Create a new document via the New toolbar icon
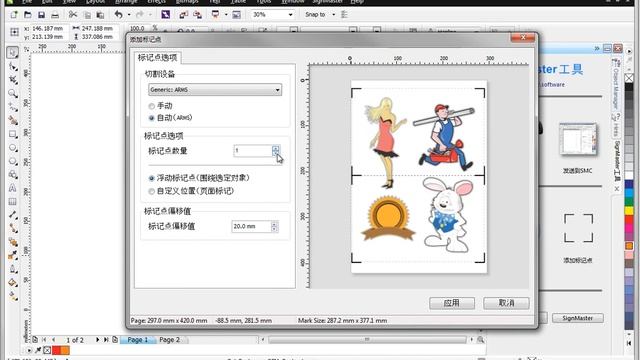Screen dimensions: 640x360 [14, 15]
